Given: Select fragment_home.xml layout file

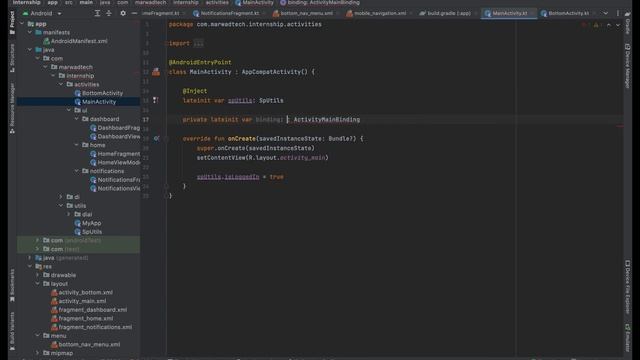Looking at the screenshot, I should (x=82, y=318).
